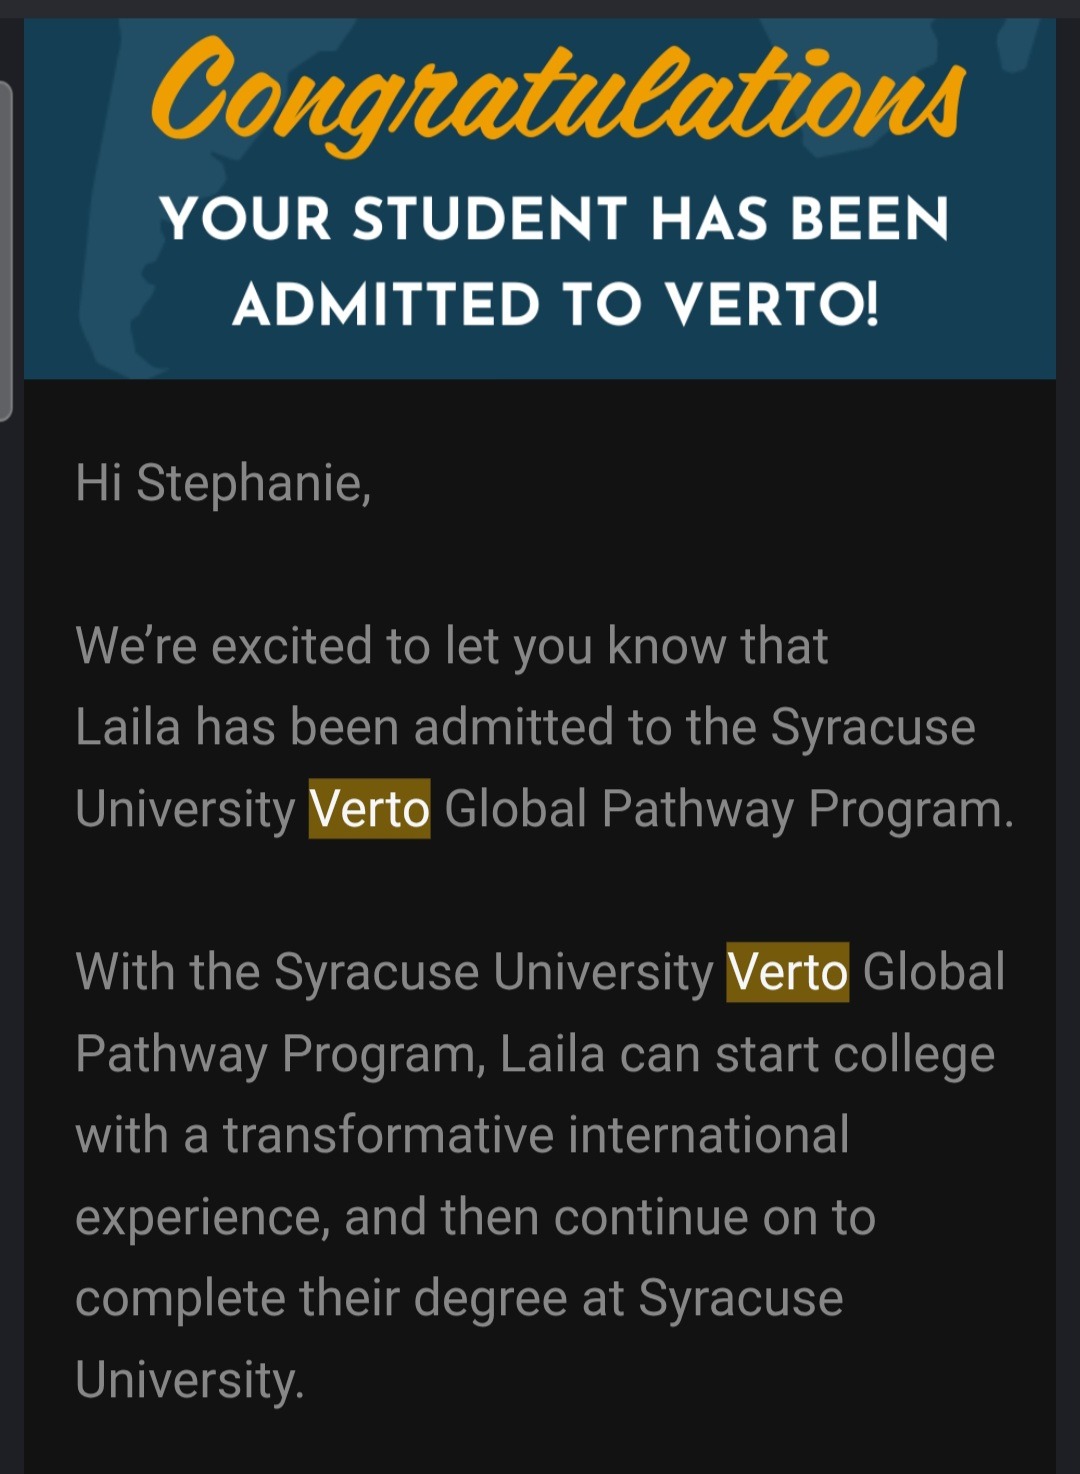Click "Global Pathway Program." ending first paragraph
The image size is (1080, 1474).
click(x=729, y=809)
